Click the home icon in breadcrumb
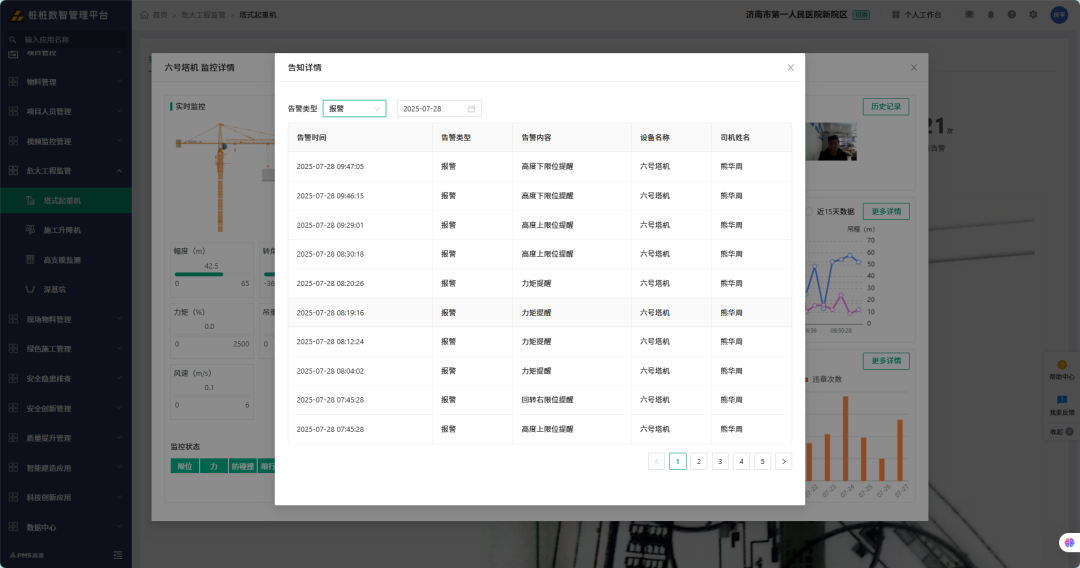Screen dimensions: 1080x568 (145, 14)
